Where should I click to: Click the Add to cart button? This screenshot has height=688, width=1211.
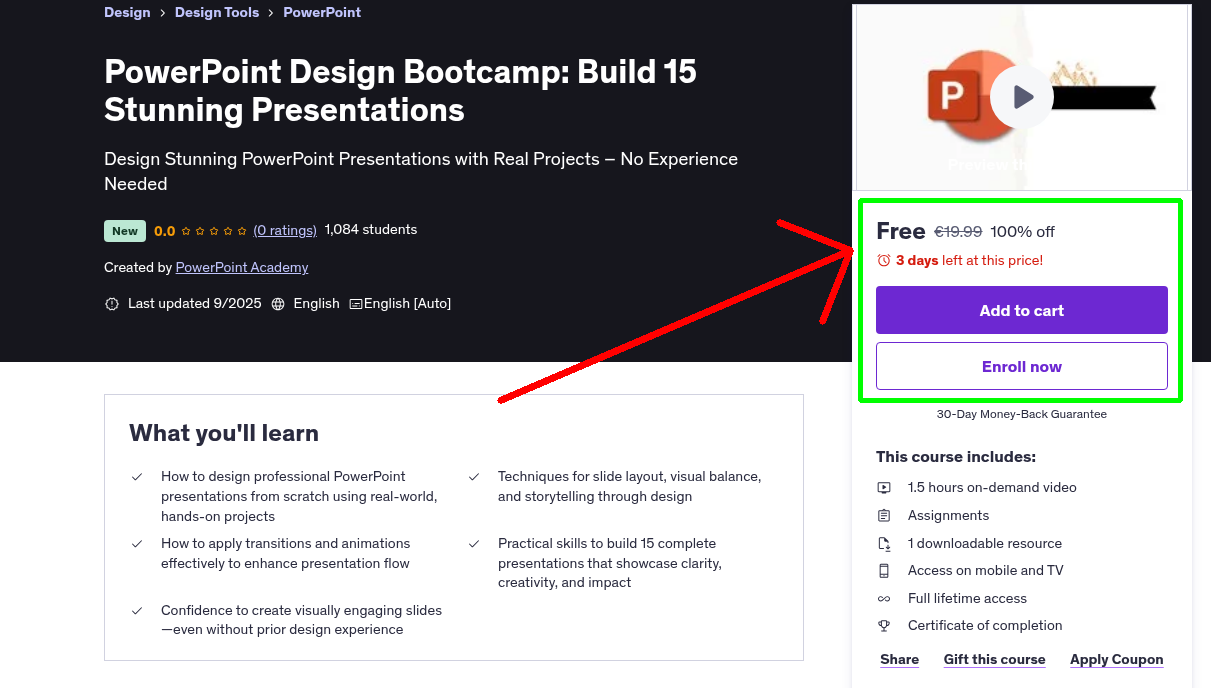point(1022,310)
